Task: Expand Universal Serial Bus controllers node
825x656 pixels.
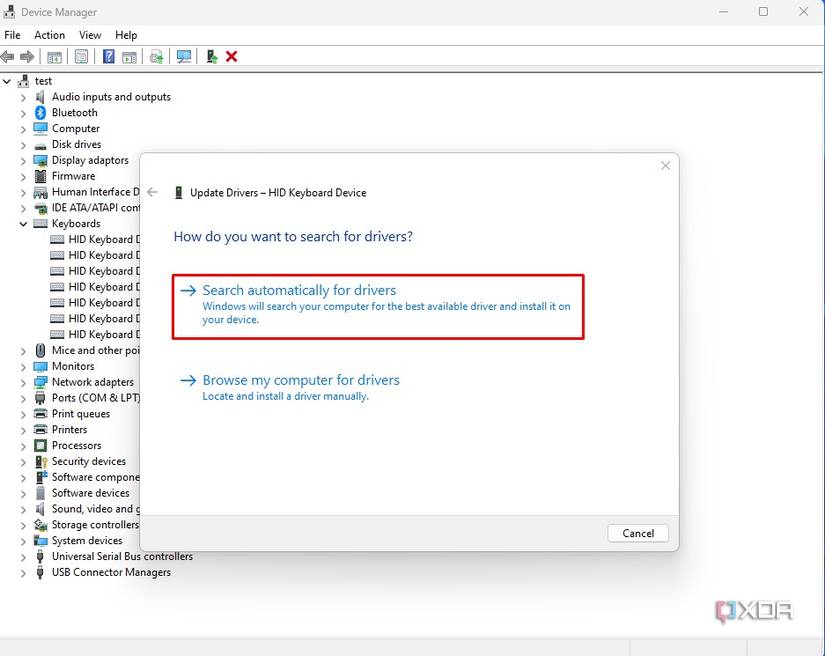Action: pos(23,557)
